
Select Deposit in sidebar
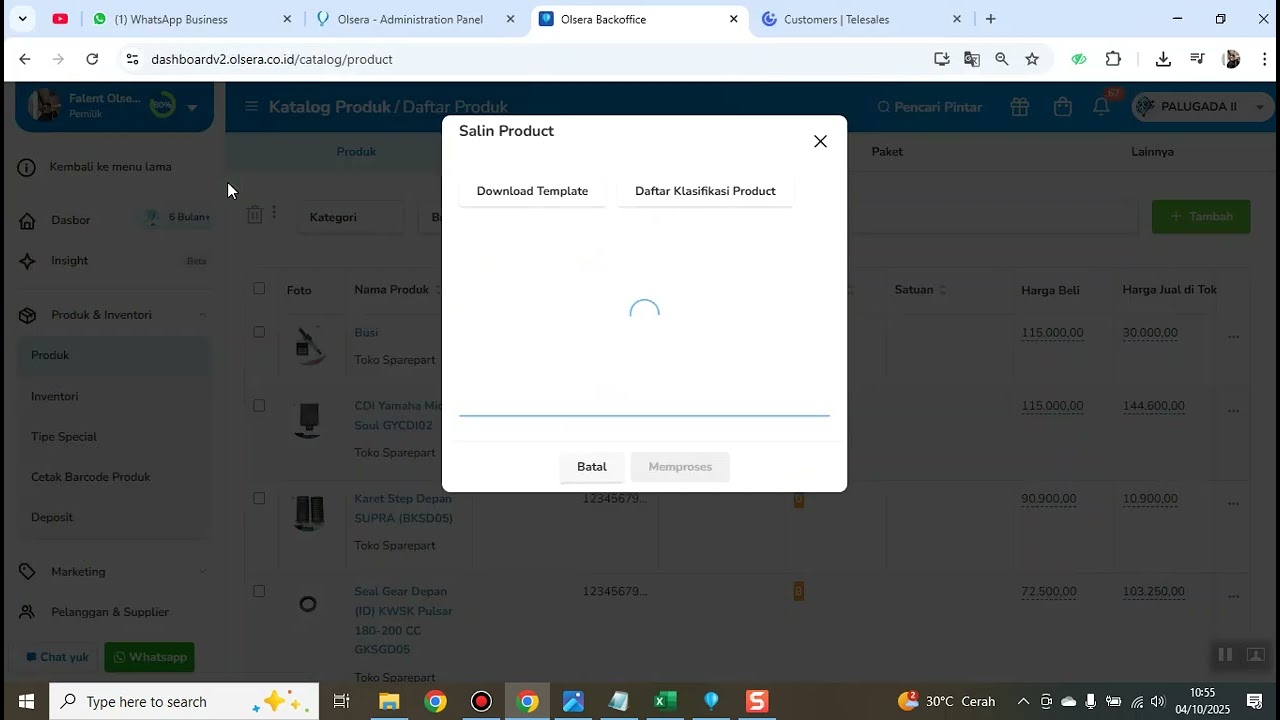coord(52,517)
